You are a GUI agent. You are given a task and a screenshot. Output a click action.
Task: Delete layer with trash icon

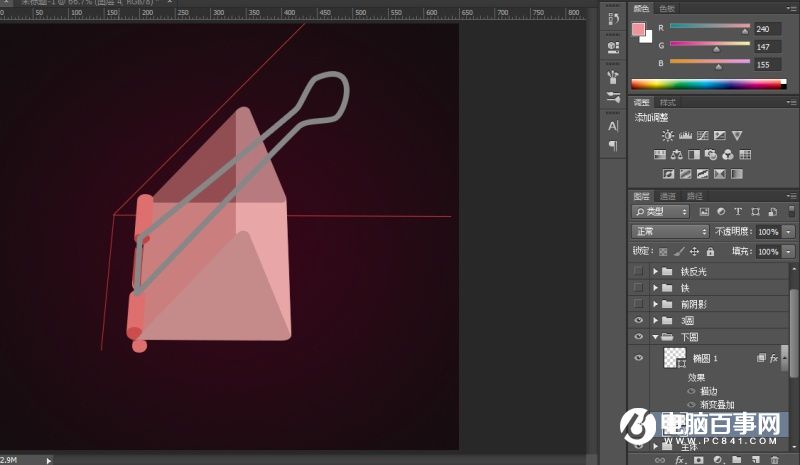(774, 460)
